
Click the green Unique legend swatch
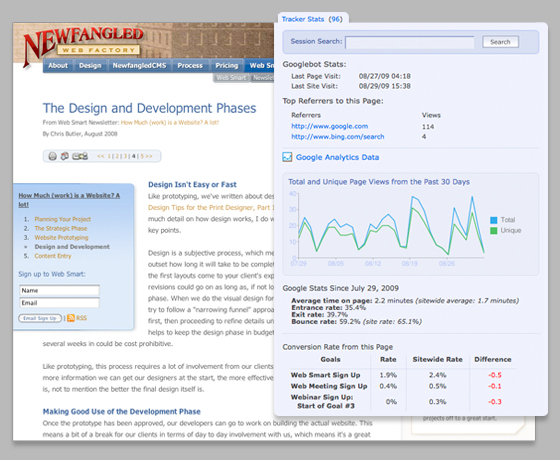point(494,231)
